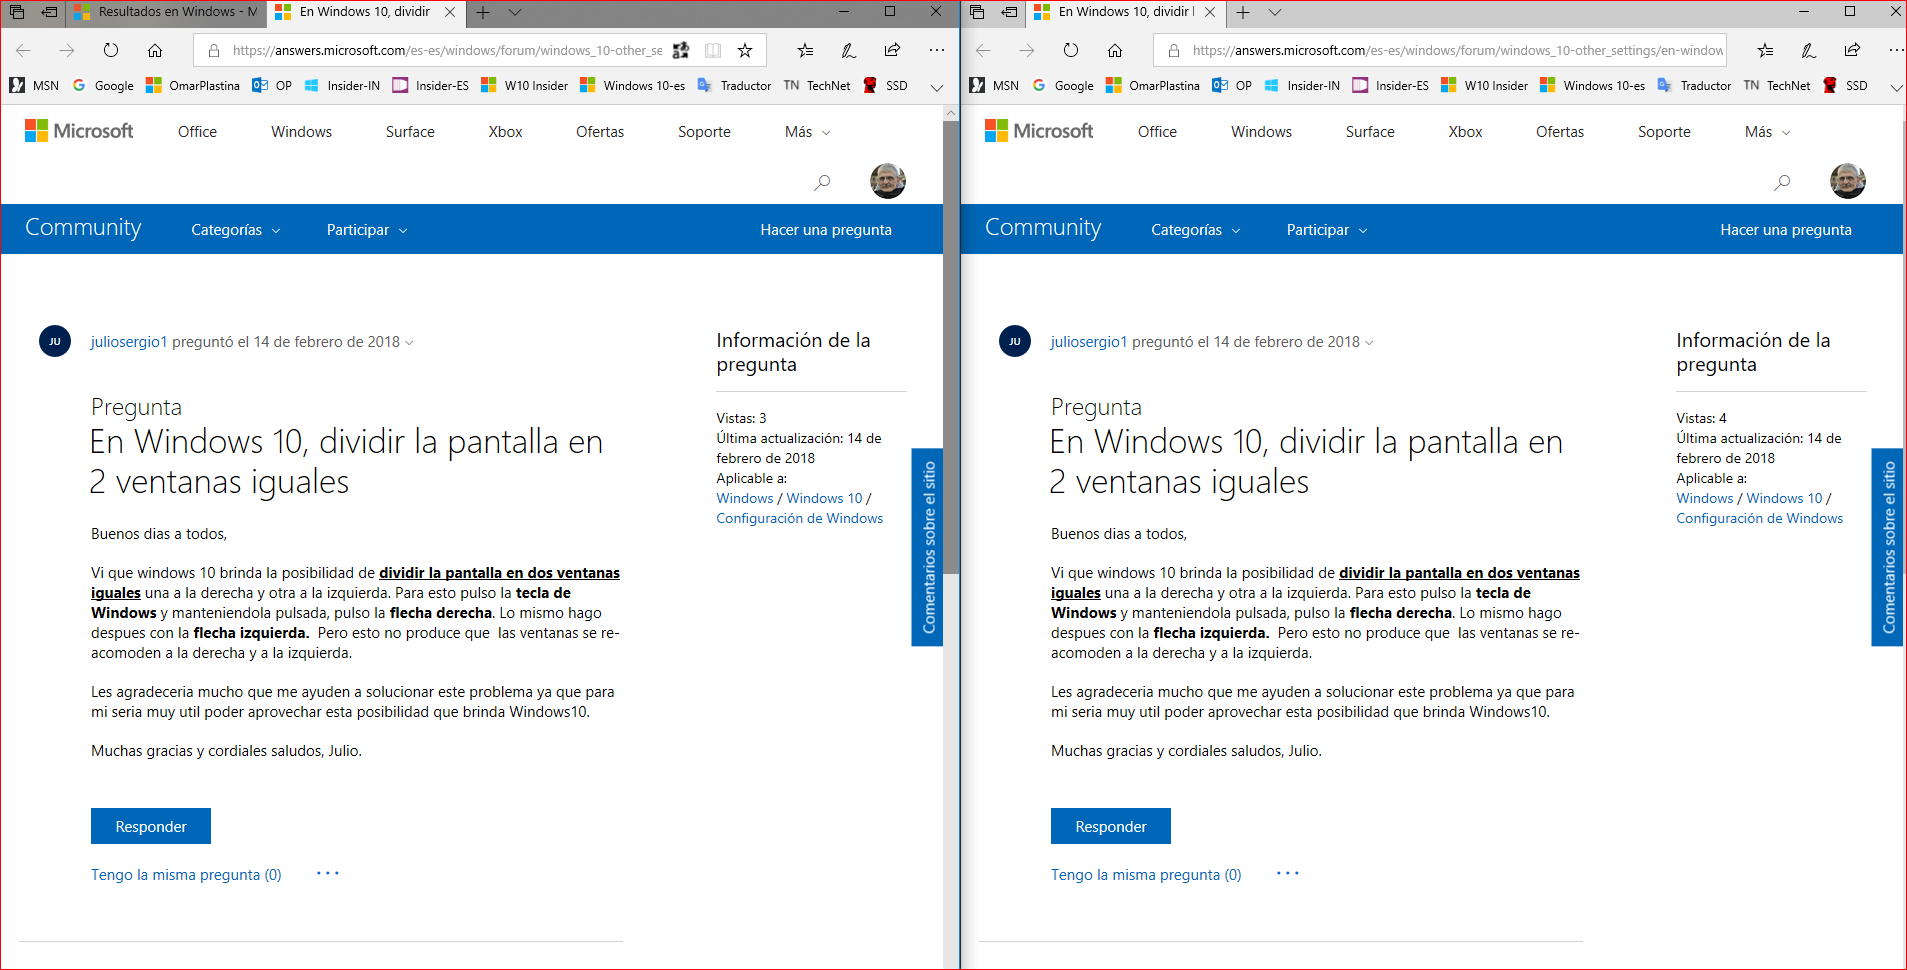Refresh the page in right Edge window
This screenshot has height=970, width=1907.
point(1071,50)
